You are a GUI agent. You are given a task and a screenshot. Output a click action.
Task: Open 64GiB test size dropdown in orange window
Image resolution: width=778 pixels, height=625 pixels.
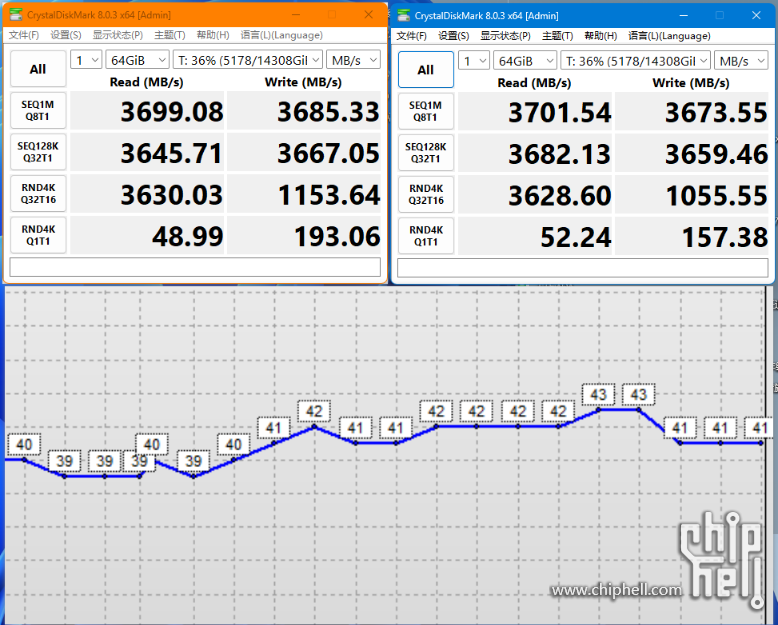pyautogui.click(x=137, y=60)
